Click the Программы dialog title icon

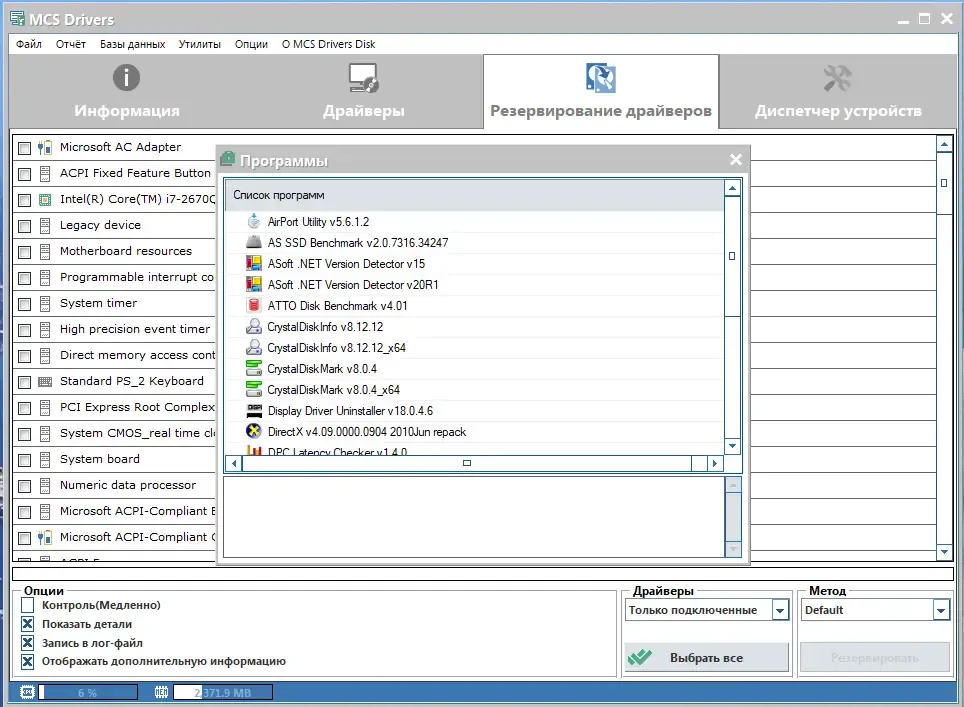tap(227, 159)
